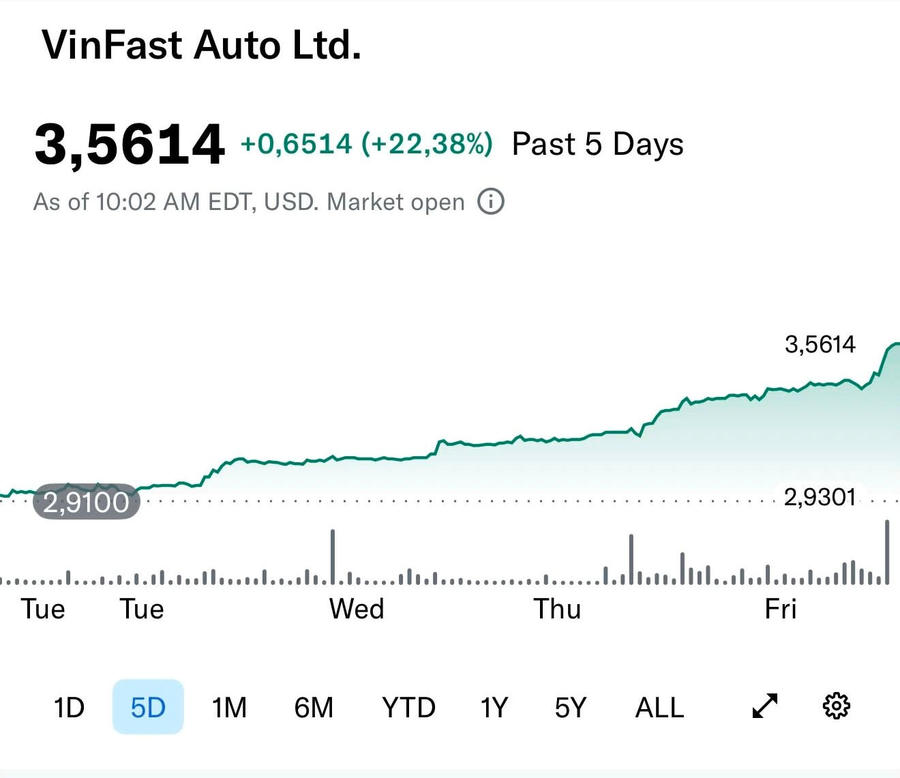Click the Fri marker on the timeline
The width and height of the screenshot is (900, 778).
780,609
